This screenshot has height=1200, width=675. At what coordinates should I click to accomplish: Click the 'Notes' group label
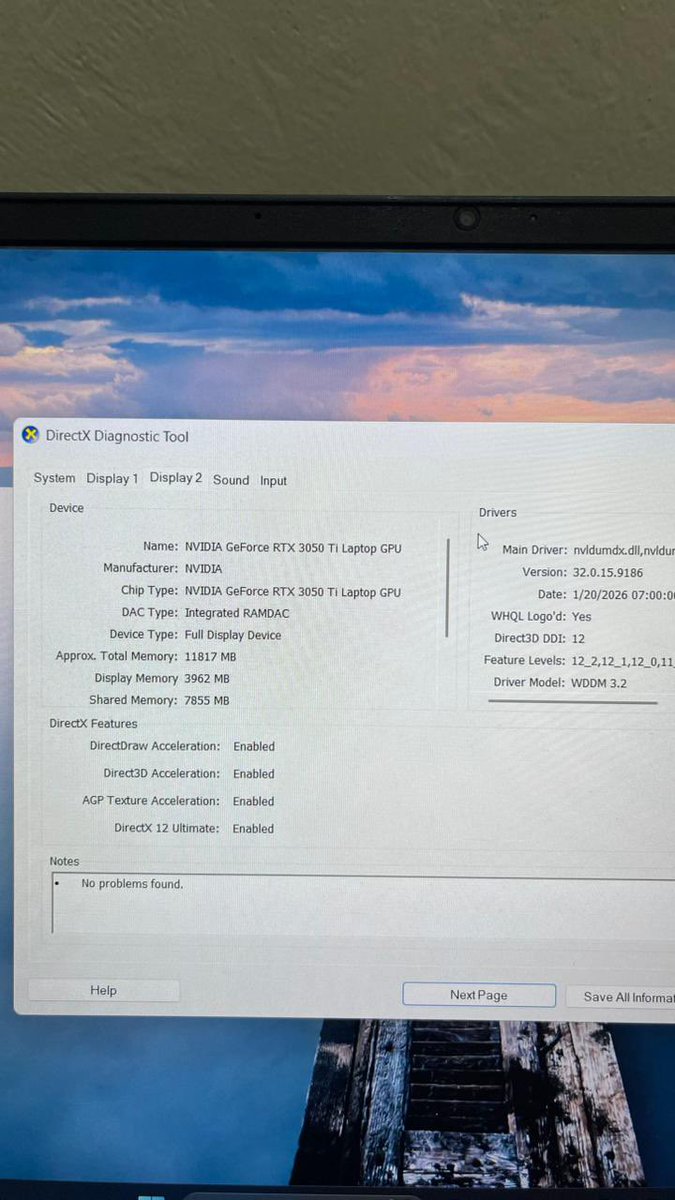click(x=64, y=861)
